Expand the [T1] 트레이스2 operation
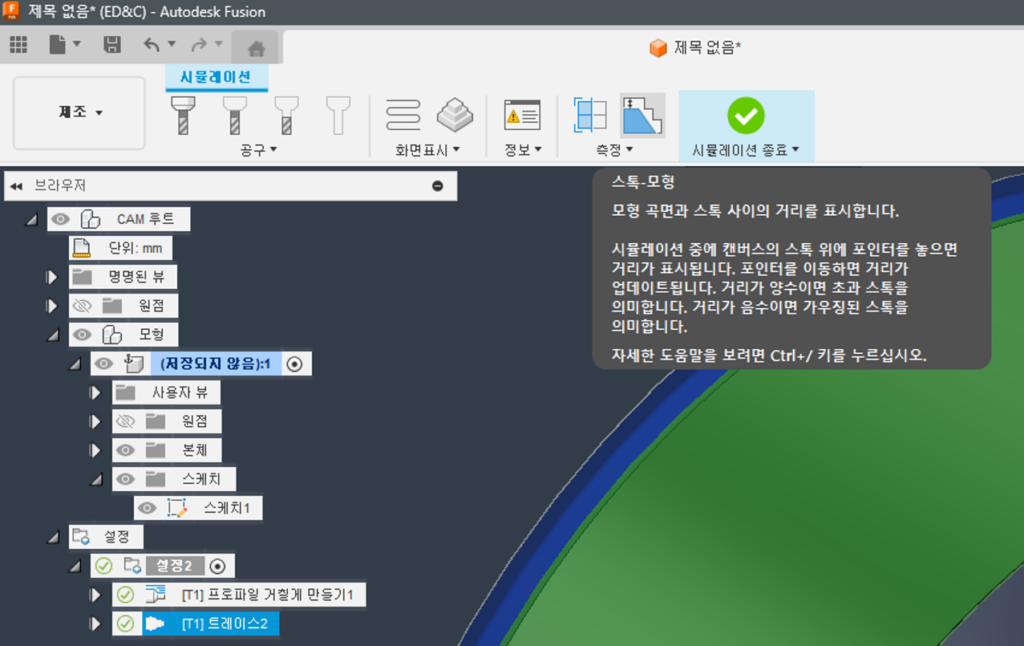This screenshot has height=646, width=1024. click(x=96, y=624)
